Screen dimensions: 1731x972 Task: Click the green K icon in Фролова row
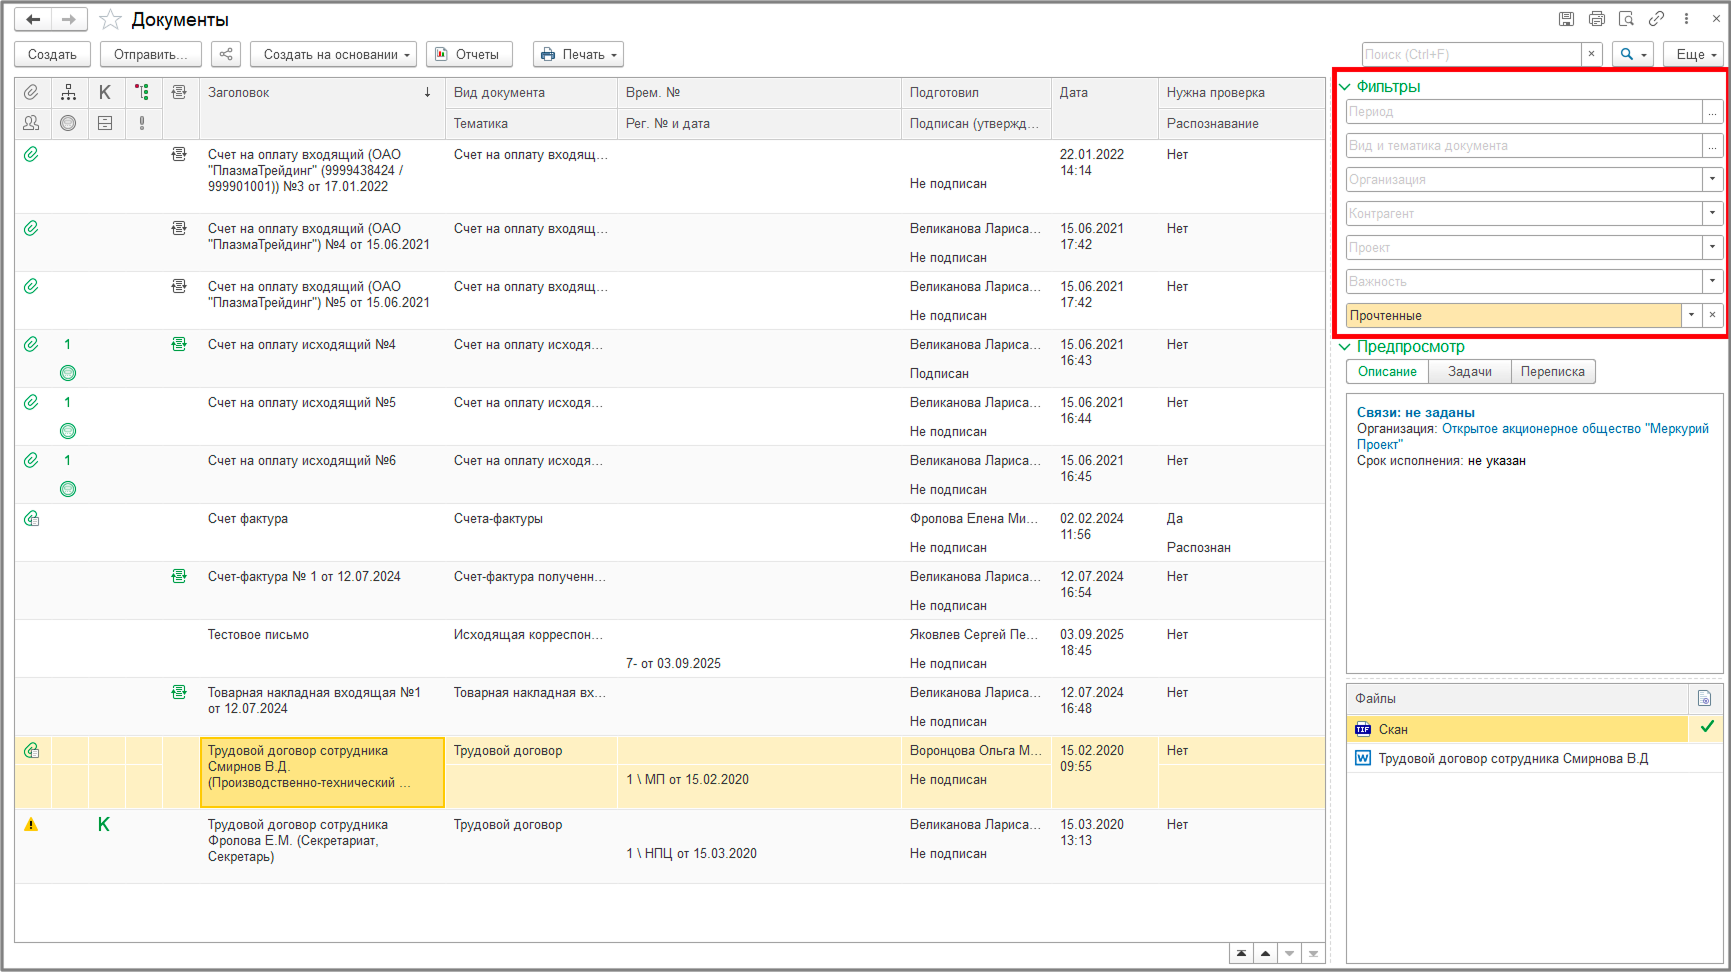pos(104,825)
